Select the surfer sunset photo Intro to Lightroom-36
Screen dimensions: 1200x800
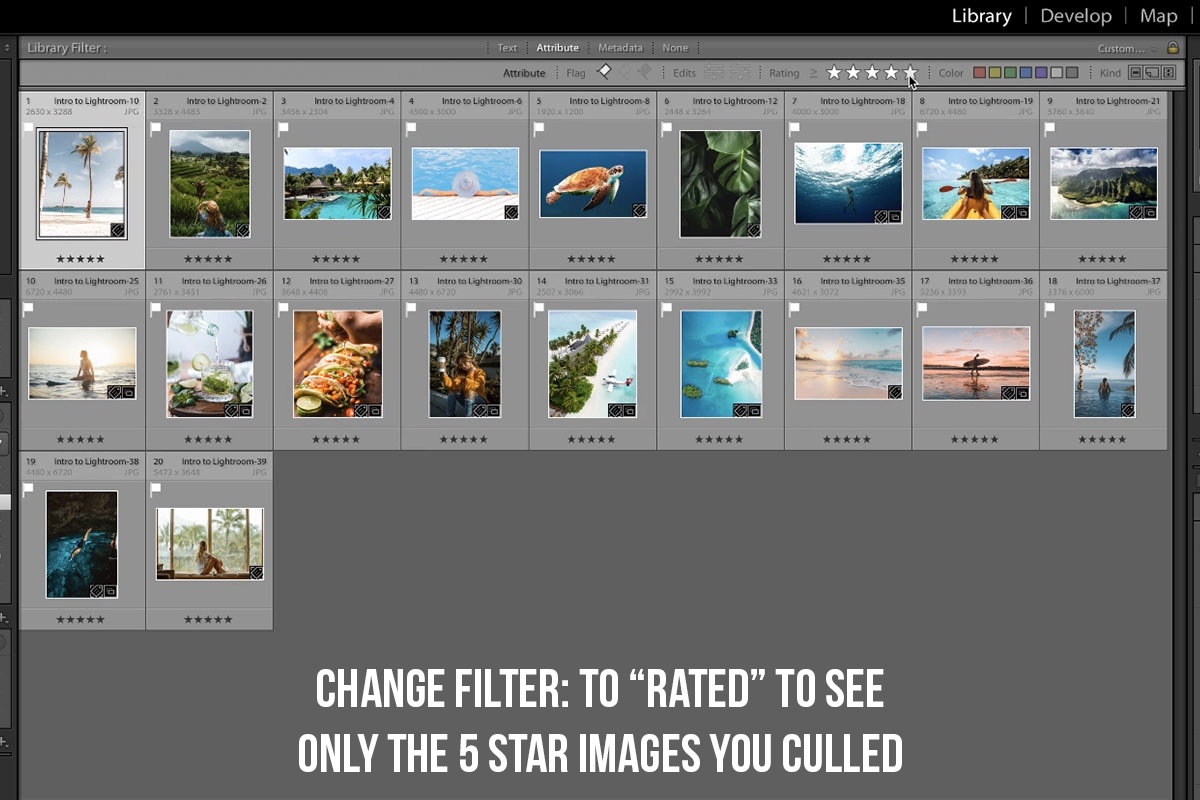point(976,364)
